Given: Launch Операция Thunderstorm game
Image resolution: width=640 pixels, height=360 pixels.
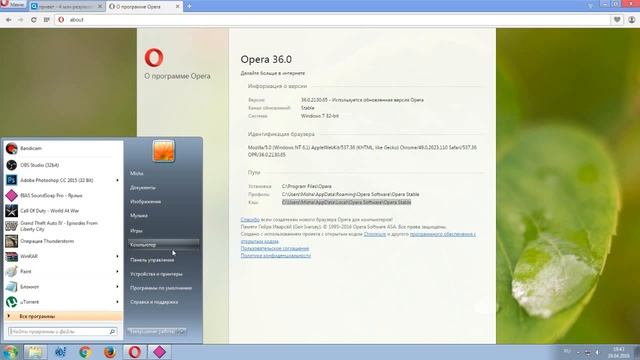Looking at the screenshot, I should 63,241.
